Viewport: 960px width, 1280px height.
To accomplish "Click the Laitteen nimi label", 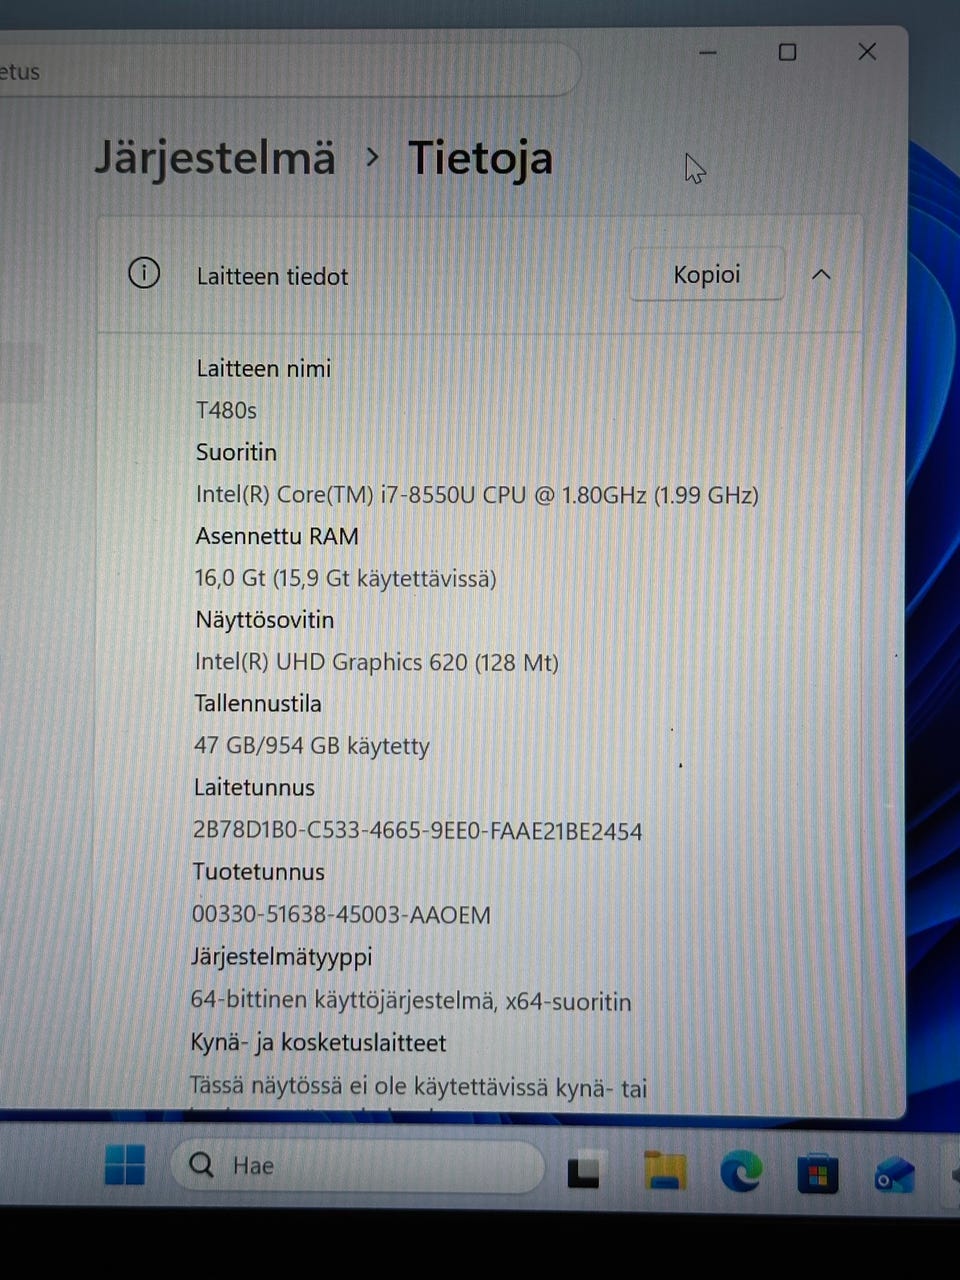I will [x=263, y=368].
